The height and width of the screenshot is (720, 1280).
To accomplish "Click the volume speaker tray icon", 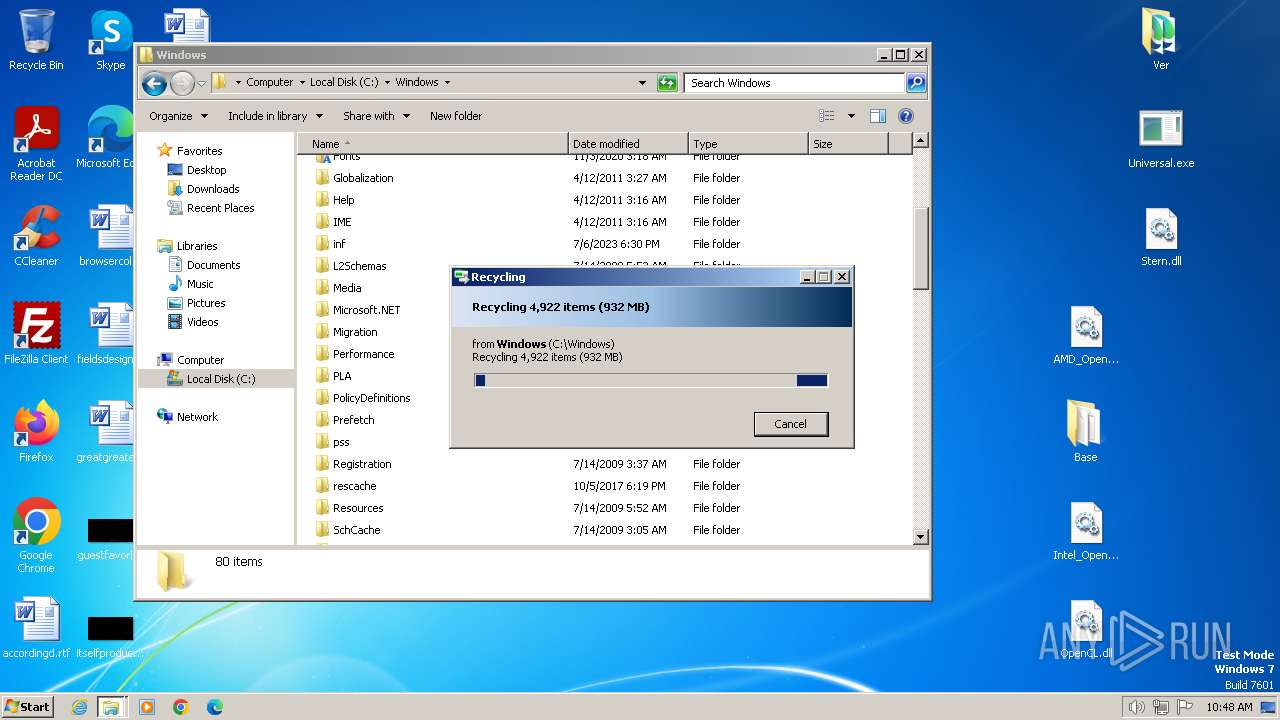I will (1136, 707).
